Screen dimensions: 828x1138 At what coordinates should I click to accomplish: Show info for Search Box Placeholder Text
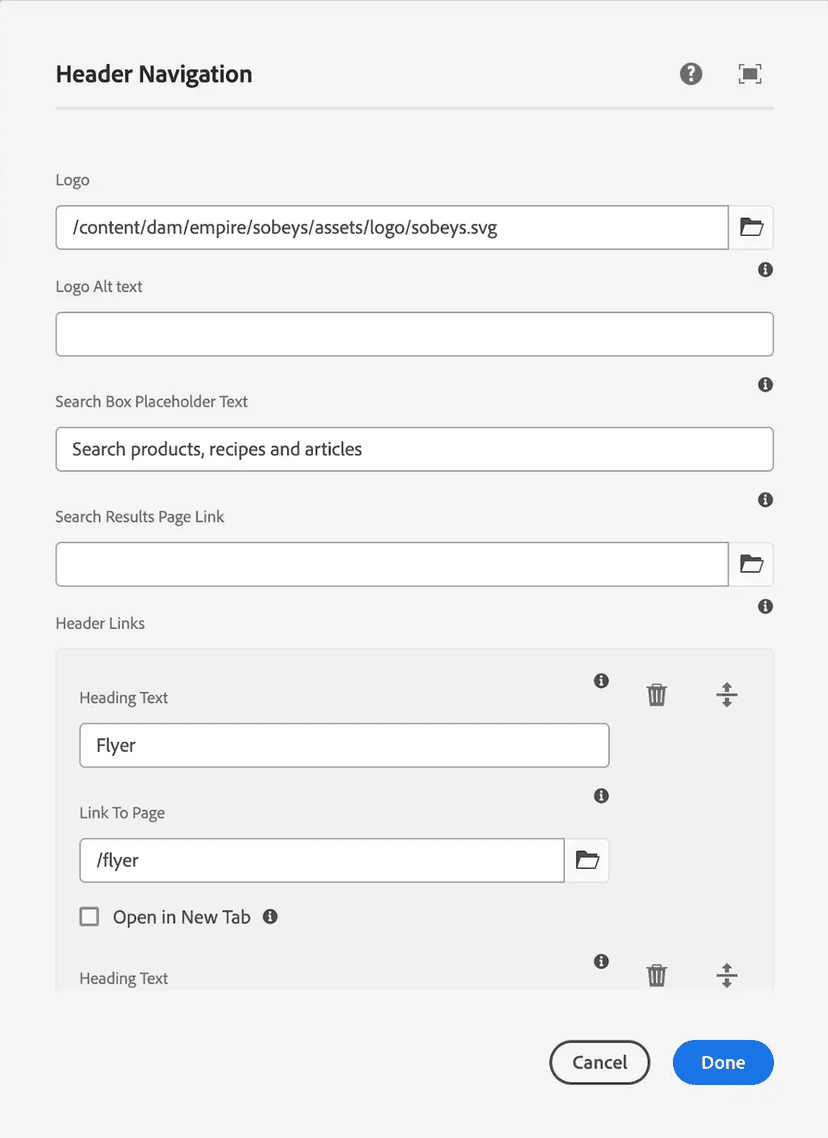(765, 385)
